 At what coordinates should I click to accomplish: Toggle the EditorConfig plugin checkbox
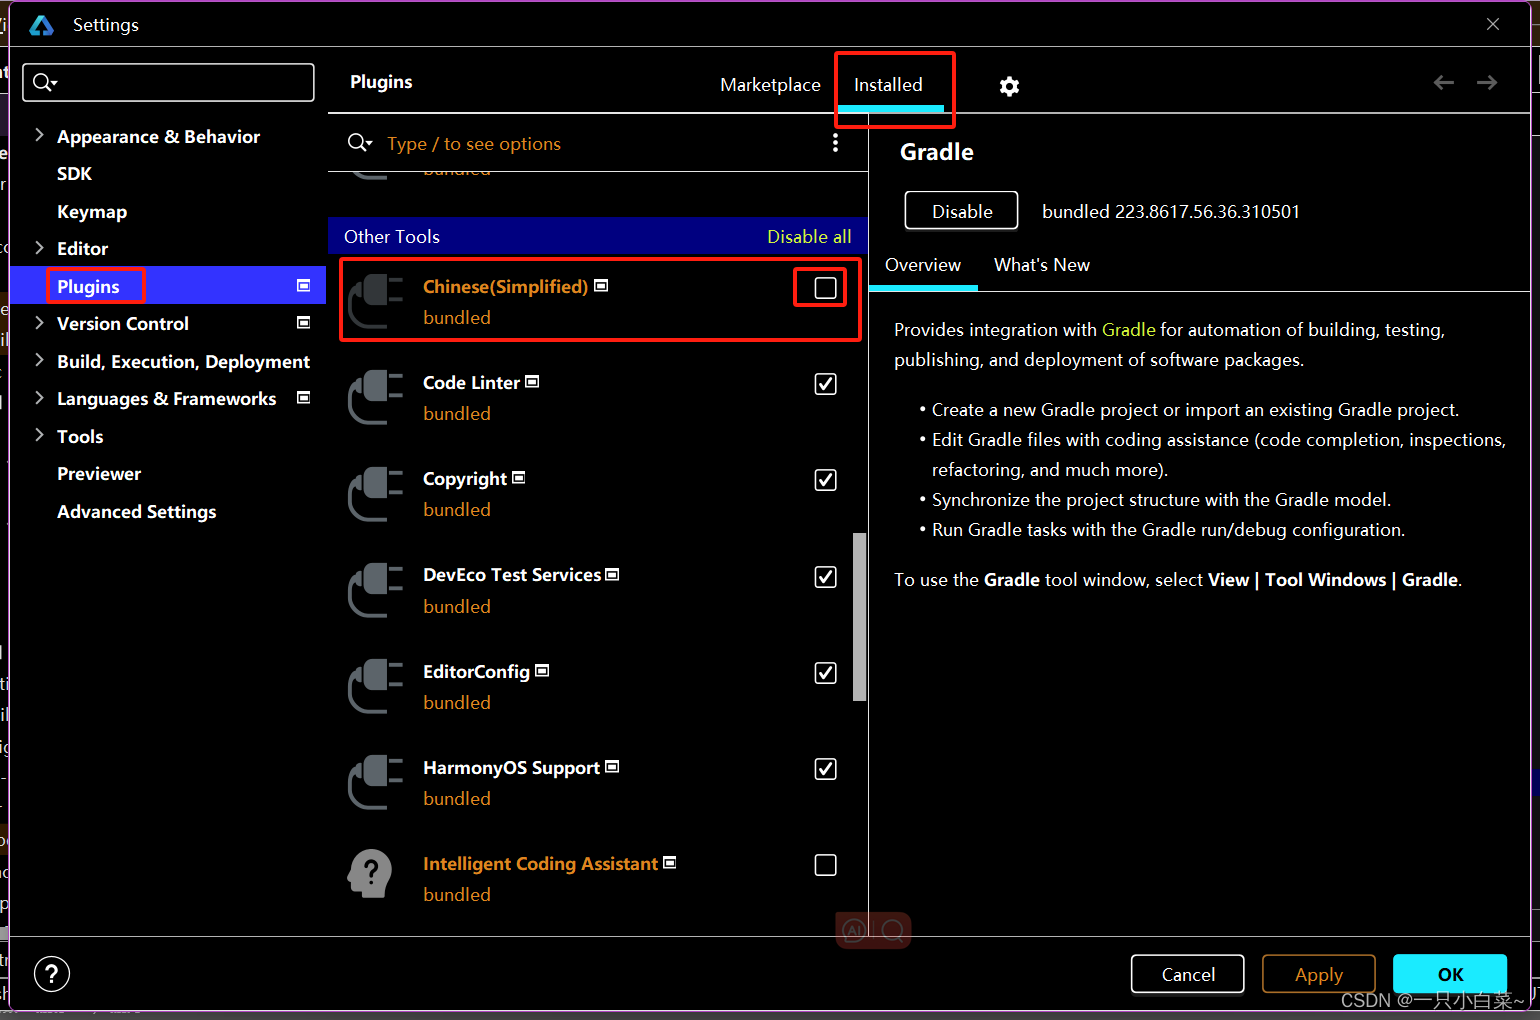click(825, 673)
